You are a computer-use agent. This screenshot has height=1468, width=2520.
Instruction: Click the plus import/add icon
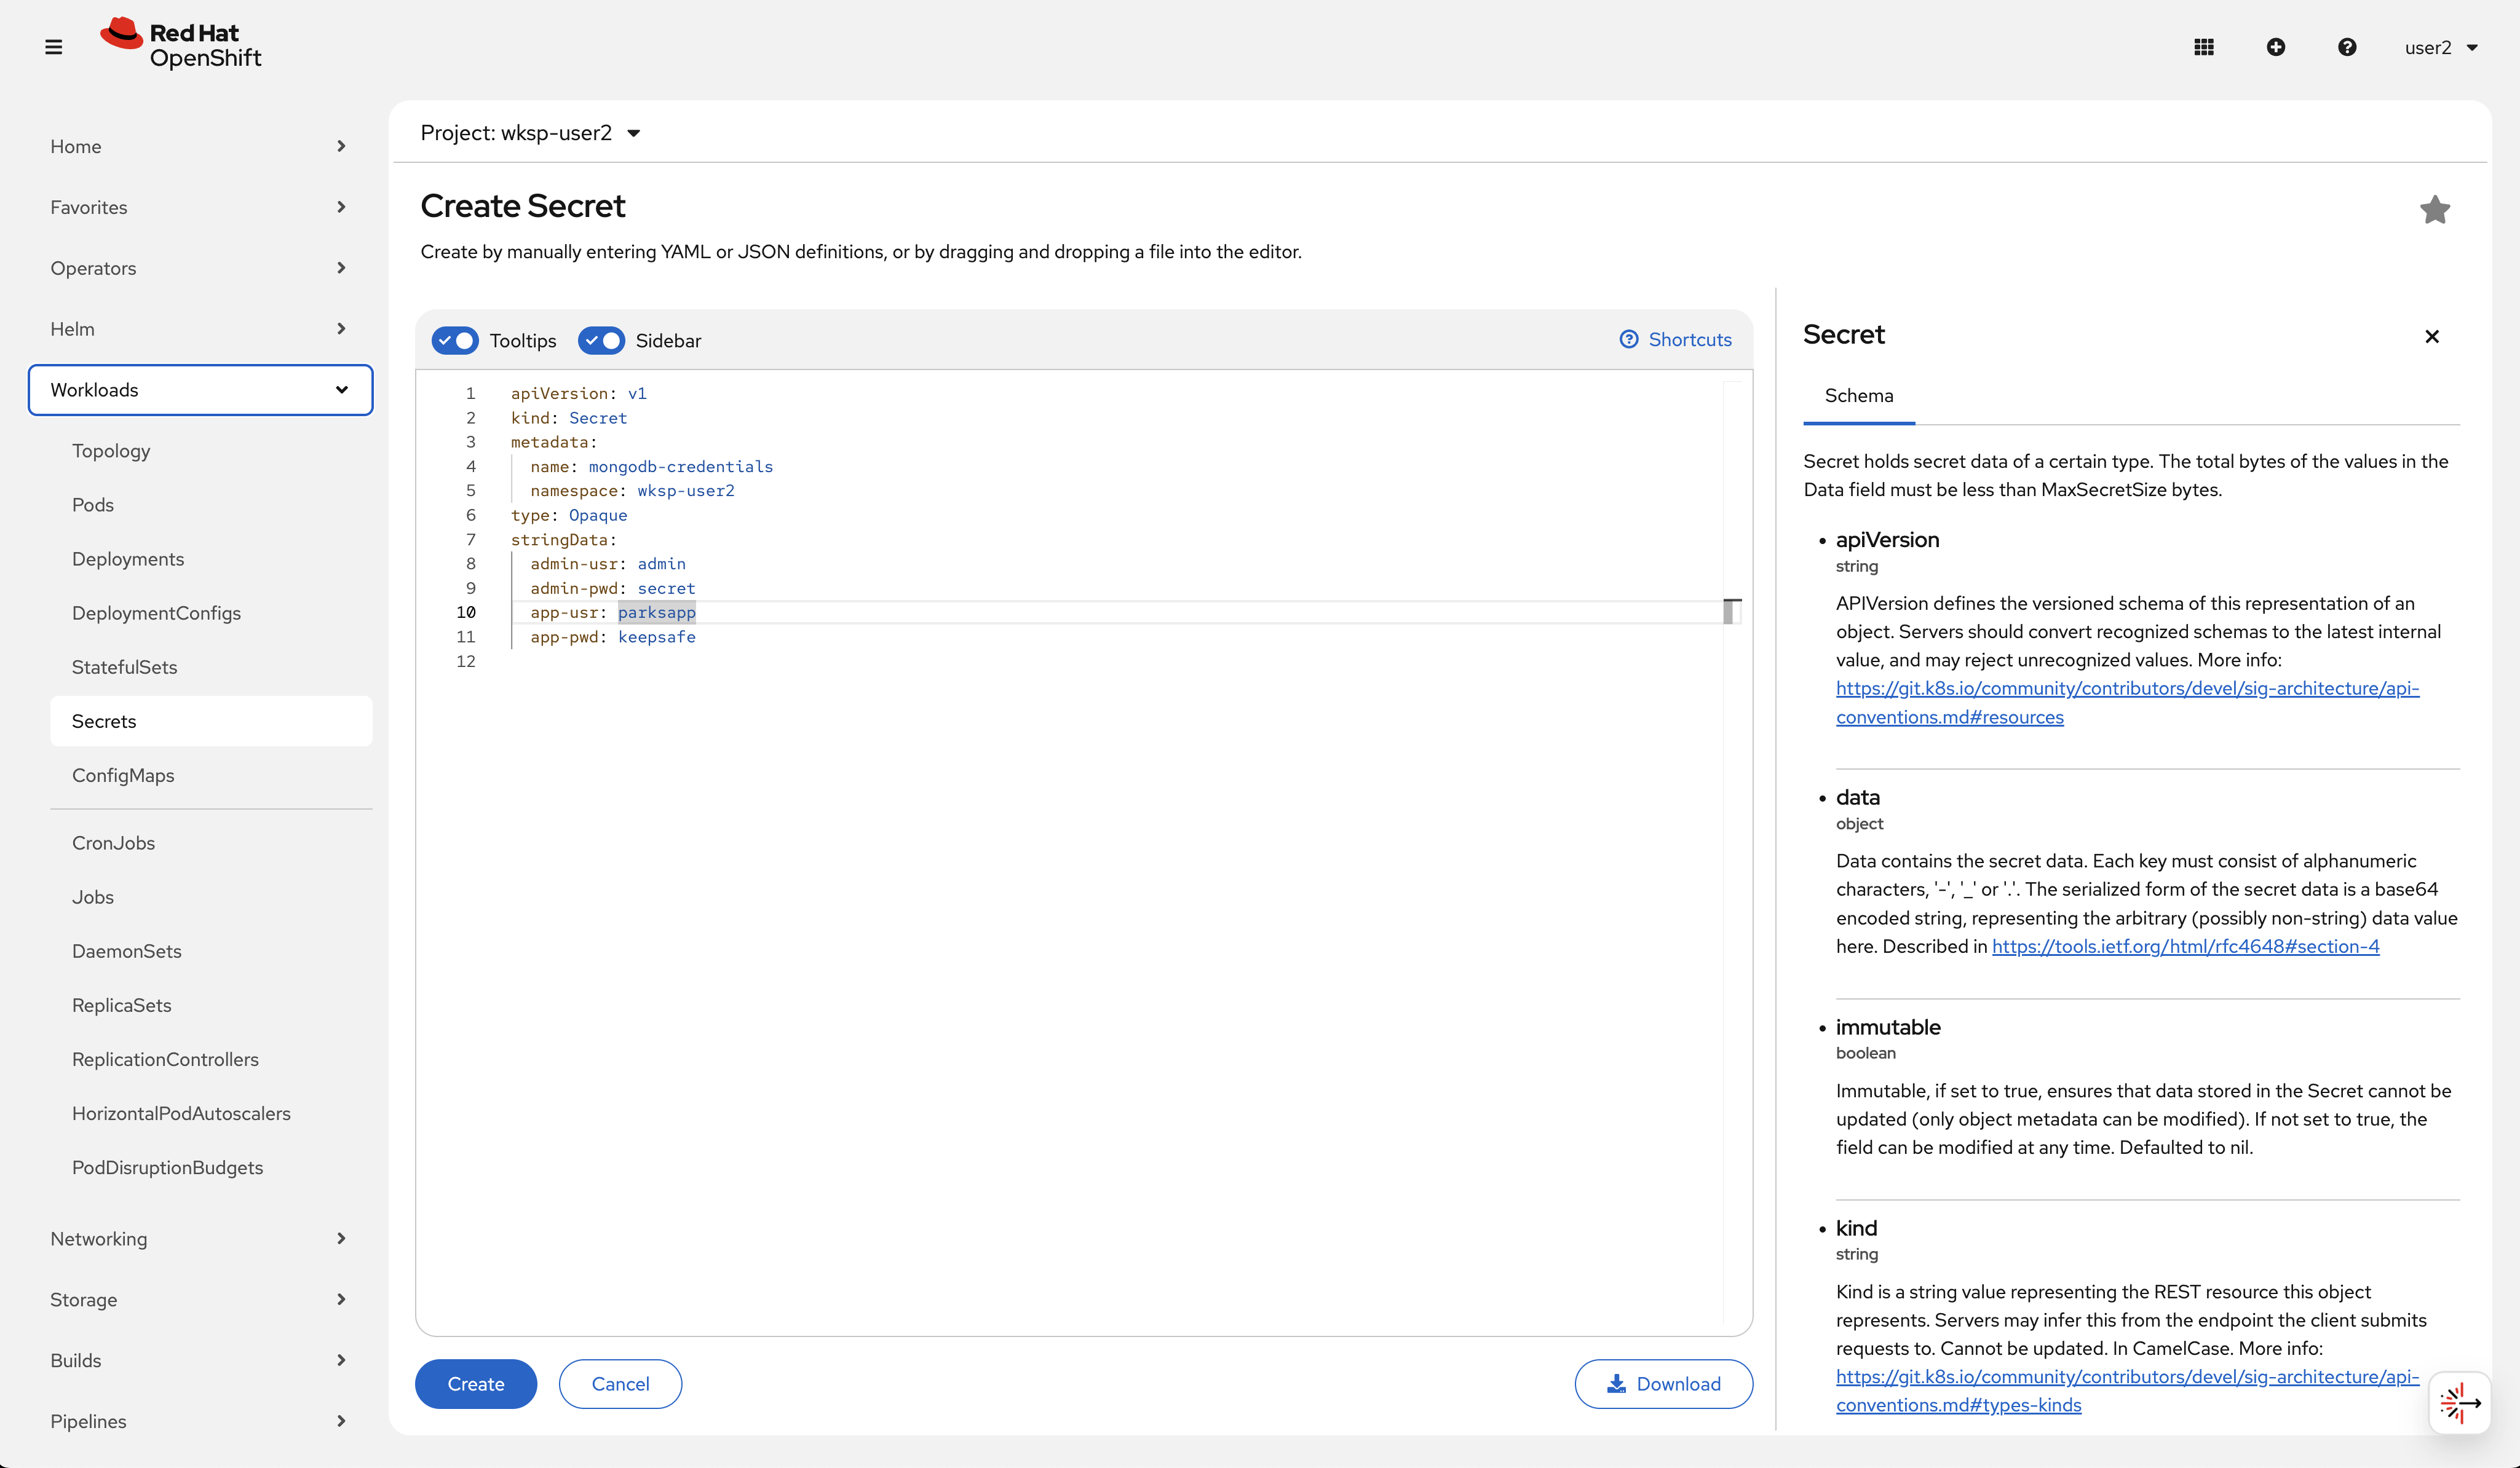coord(2275,47)
